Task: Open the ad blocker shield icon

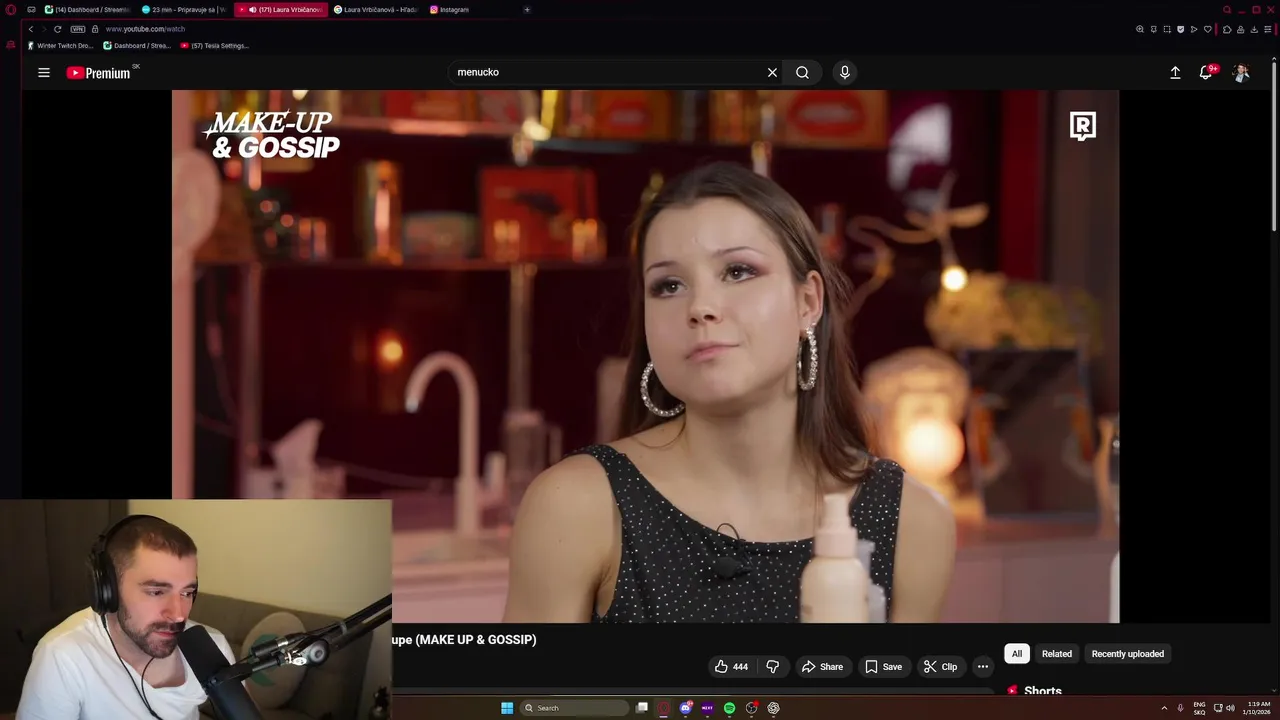Action: [1180, 29]
